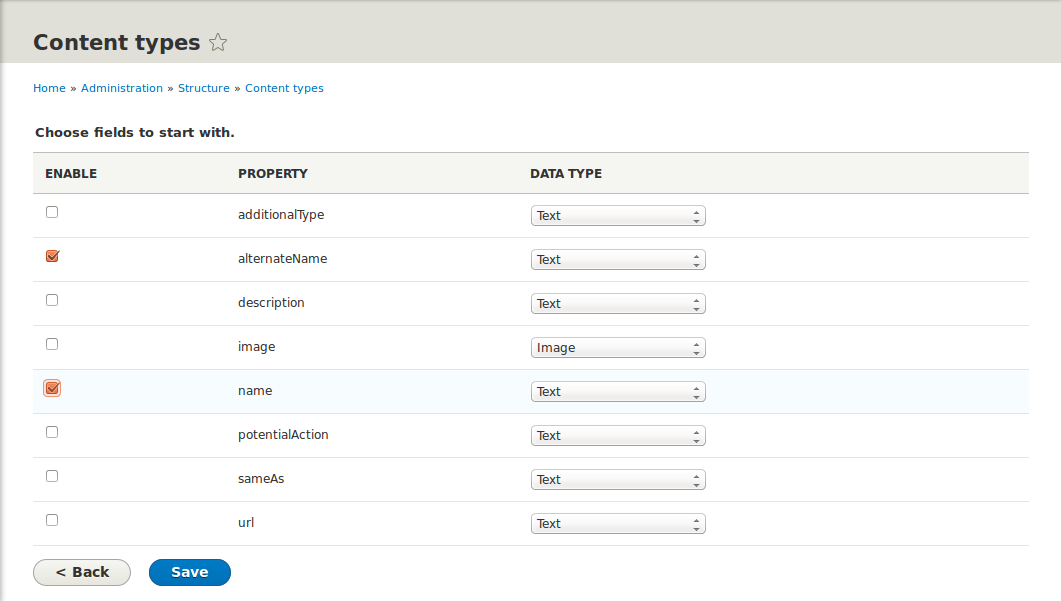This screenshot has height=601, width=1061.
Task: Enable the description field checkbox
Action: click(x=52, y=300)
